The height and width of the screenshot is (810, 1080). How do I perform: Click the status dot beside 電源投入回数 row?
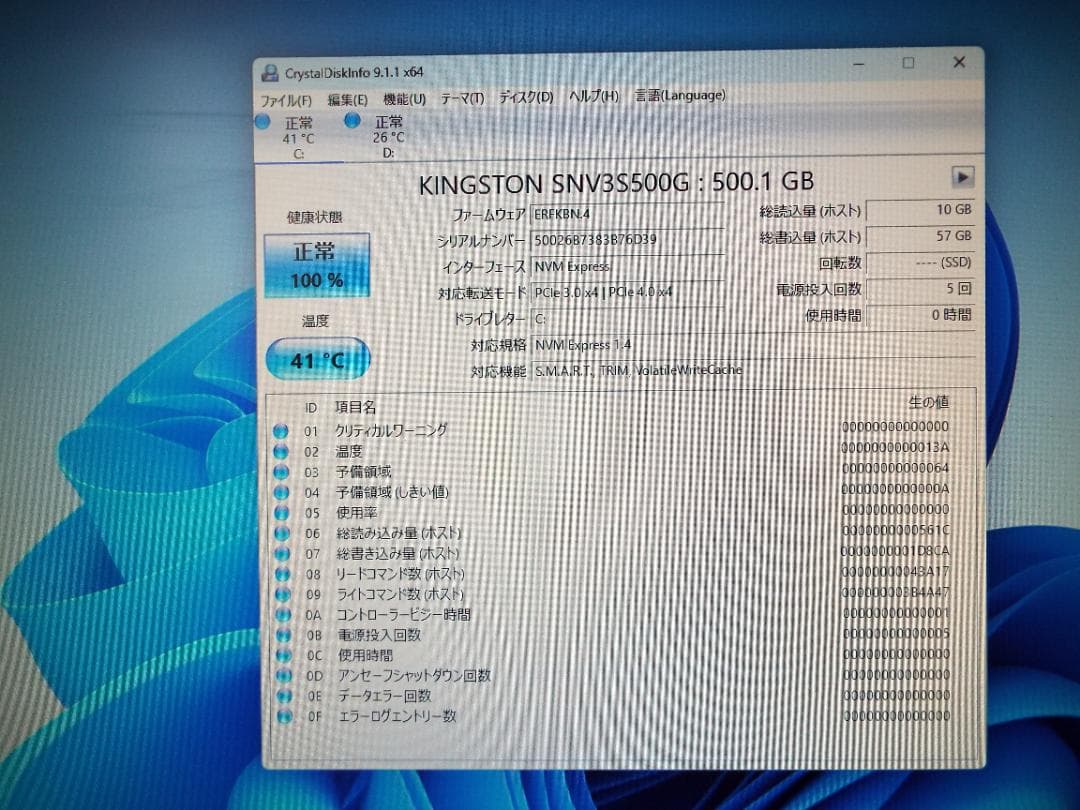tap(282, 635)
